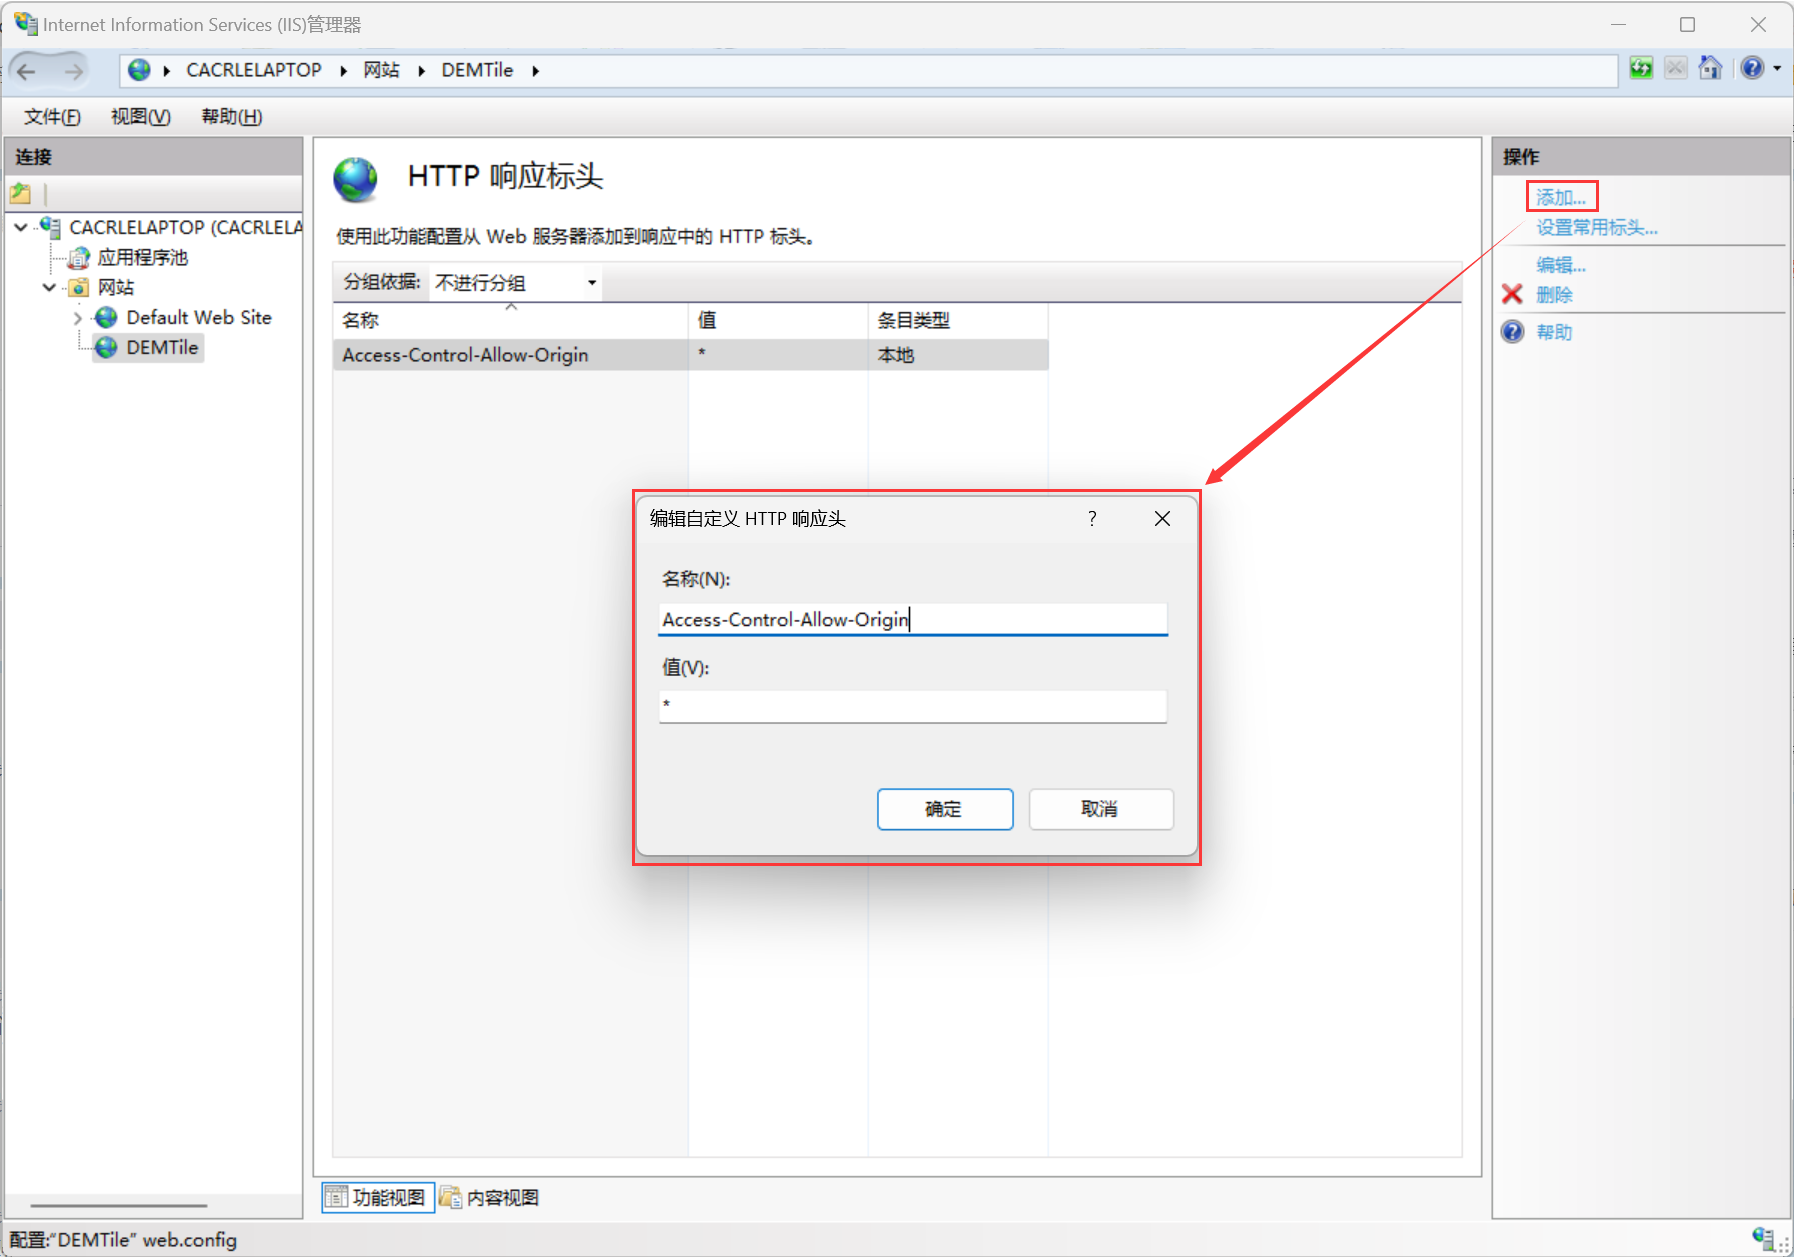Confirm dialog with 确定 button

click(945, 809)
